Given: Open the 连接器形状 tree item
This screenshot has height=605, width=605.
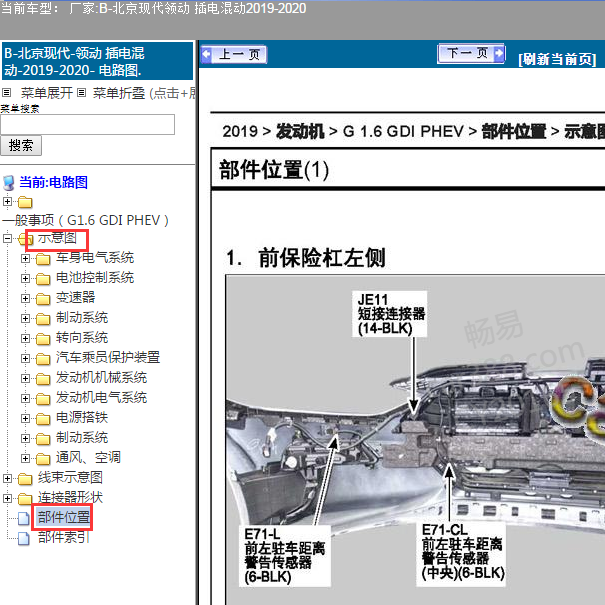Looking at the screenshot, I should (70, 498).
